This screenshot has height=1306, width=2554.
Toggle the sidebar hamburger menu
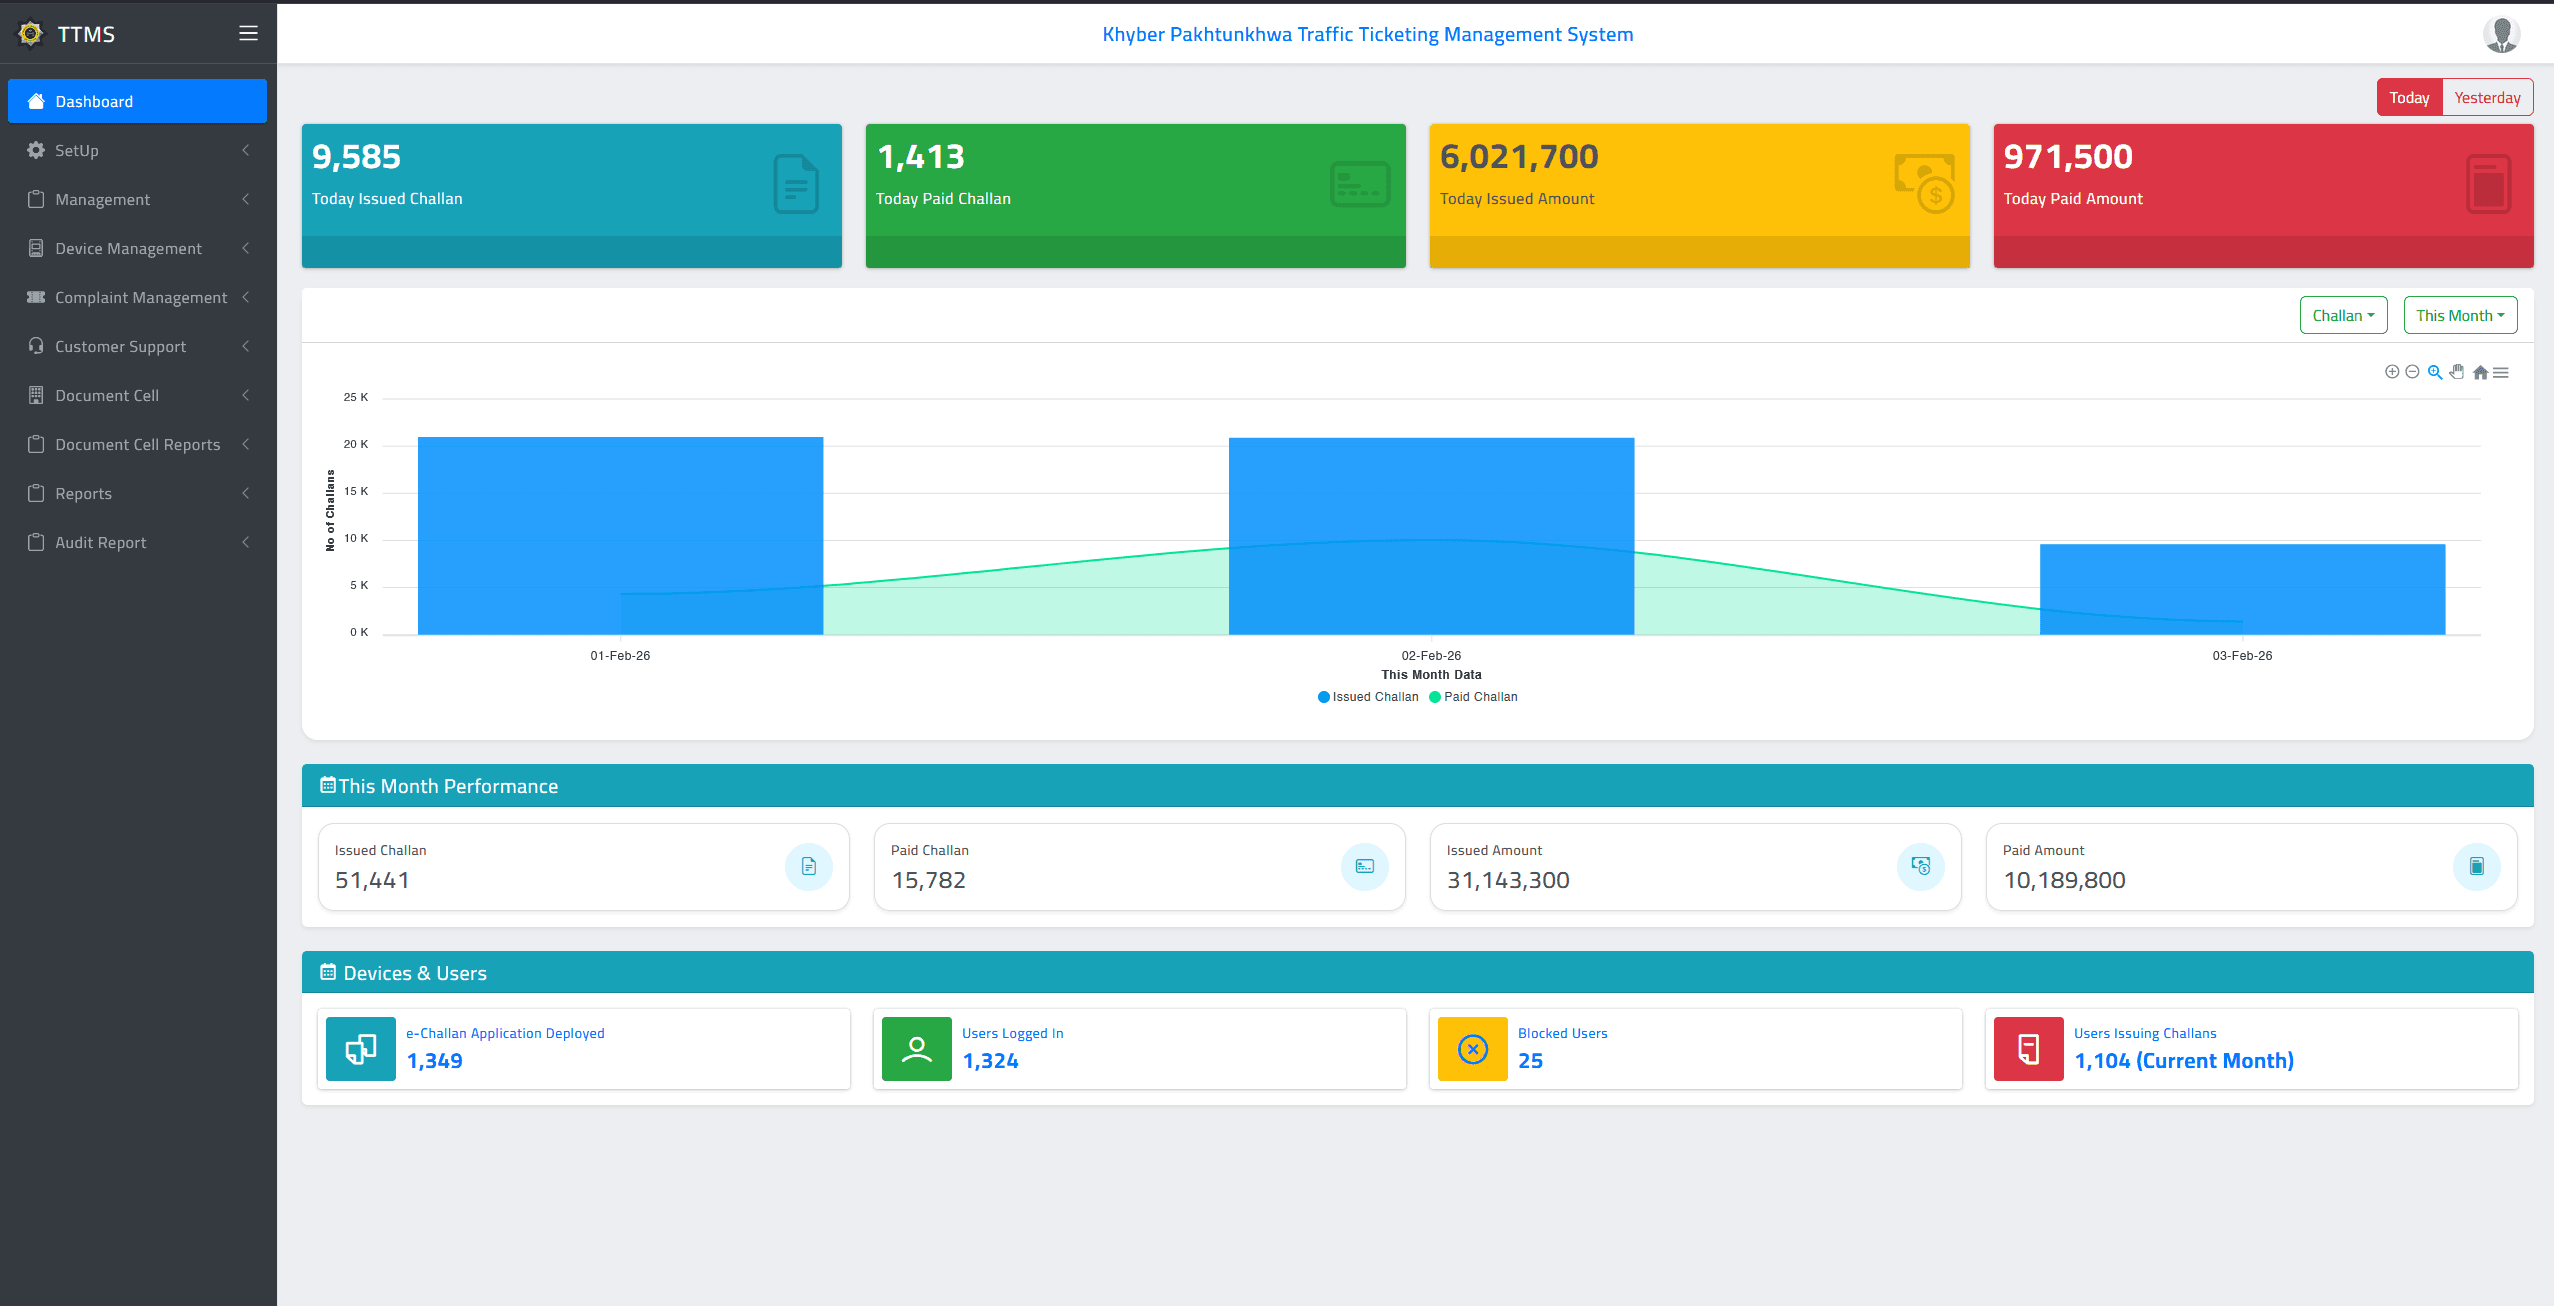pyautogui.click(x=249, y=33)
